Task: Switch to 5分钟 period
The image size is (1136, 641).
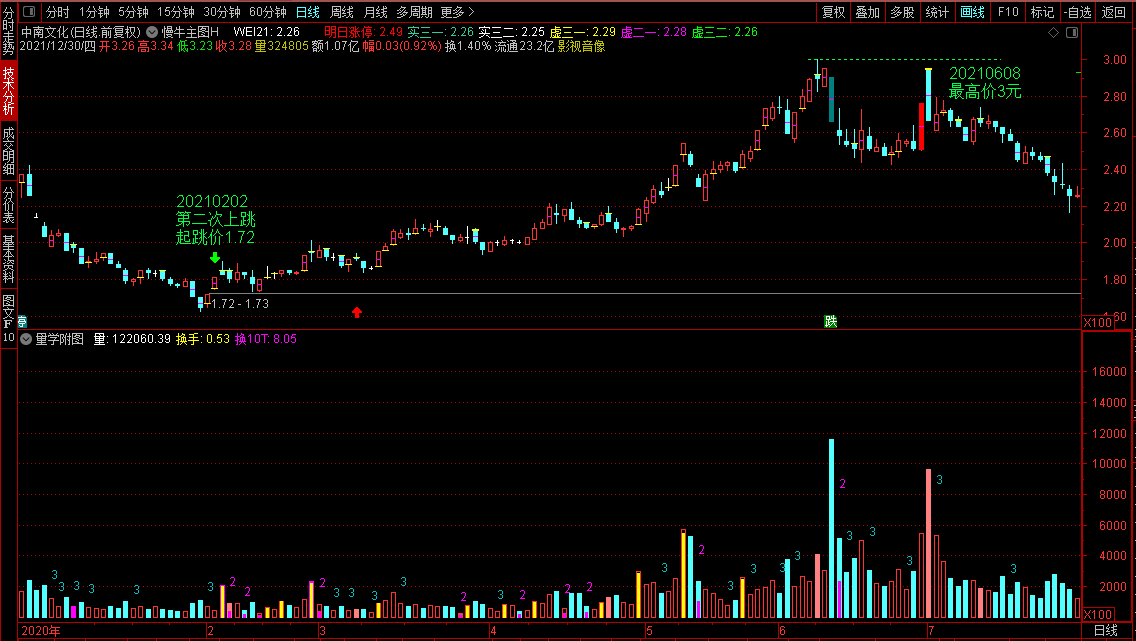Action: coord(133,12)
